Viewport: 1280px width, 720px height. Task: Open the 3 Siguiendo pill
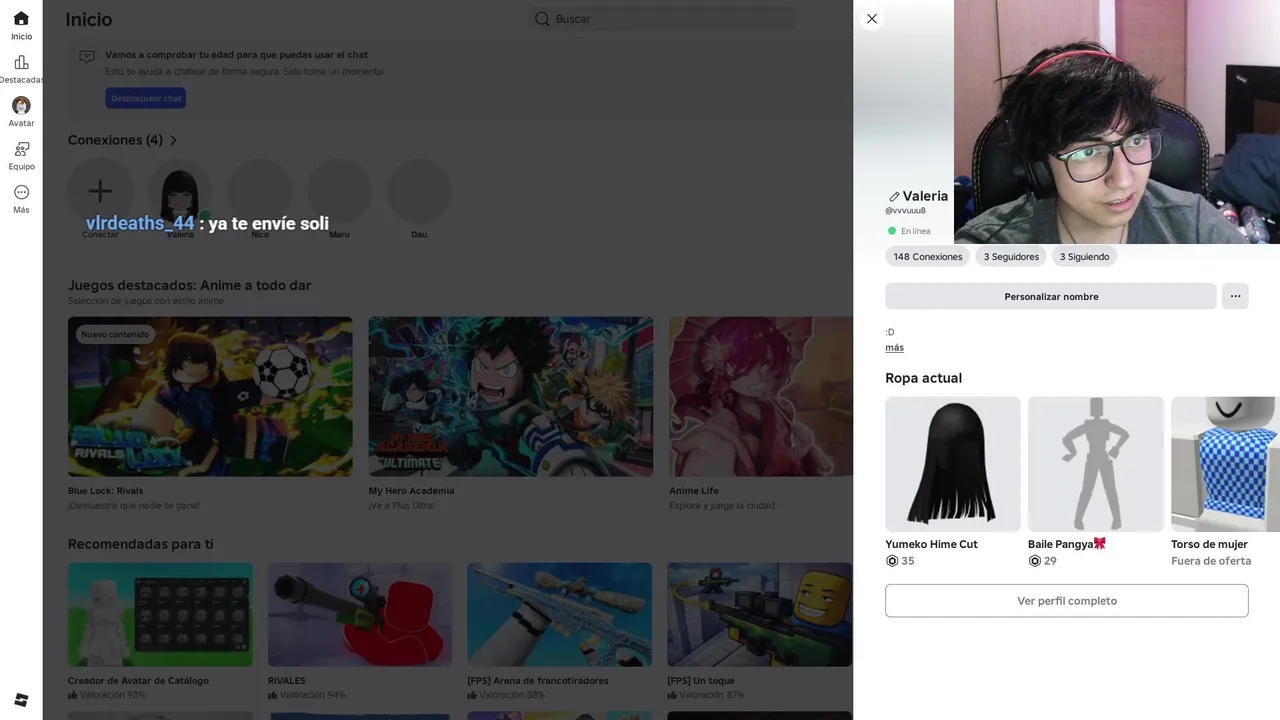[1085, 257]
